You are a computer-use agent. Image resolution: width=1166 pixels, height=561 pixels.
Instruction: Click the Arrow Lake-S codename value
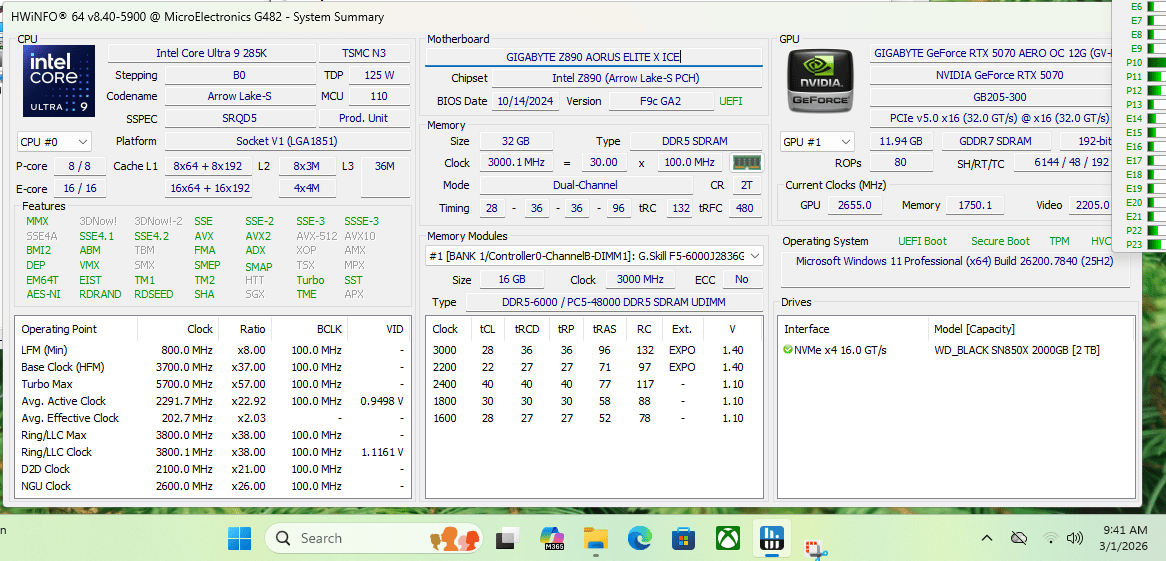click(239, 97)
